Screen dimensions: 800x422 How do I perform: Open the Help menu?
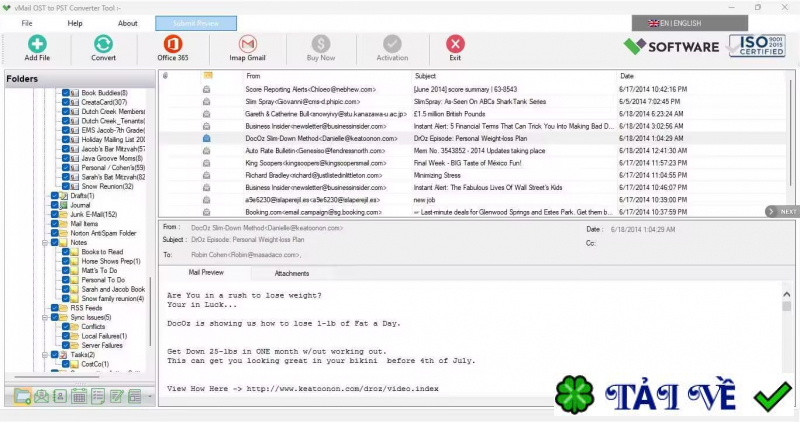pos(75,23)
